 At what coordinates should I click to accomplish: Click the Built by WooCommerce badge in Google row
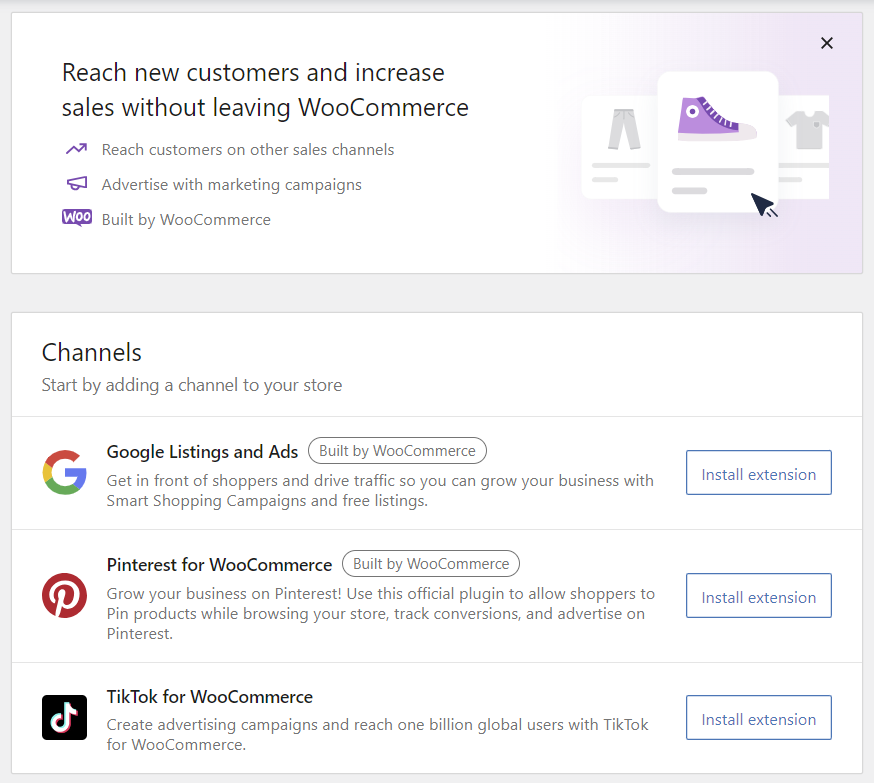[x=396, y=450]
